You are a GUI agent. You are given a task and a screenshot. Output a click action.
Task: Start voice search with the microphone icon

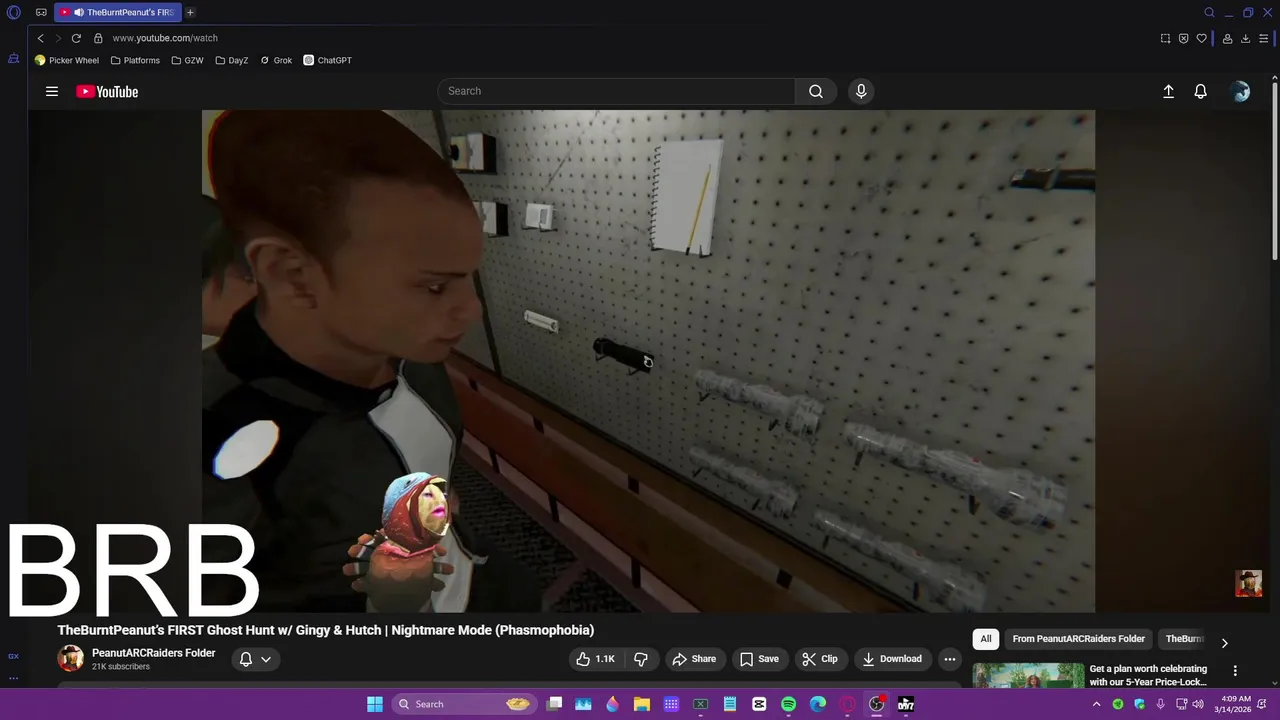point(861,91)
